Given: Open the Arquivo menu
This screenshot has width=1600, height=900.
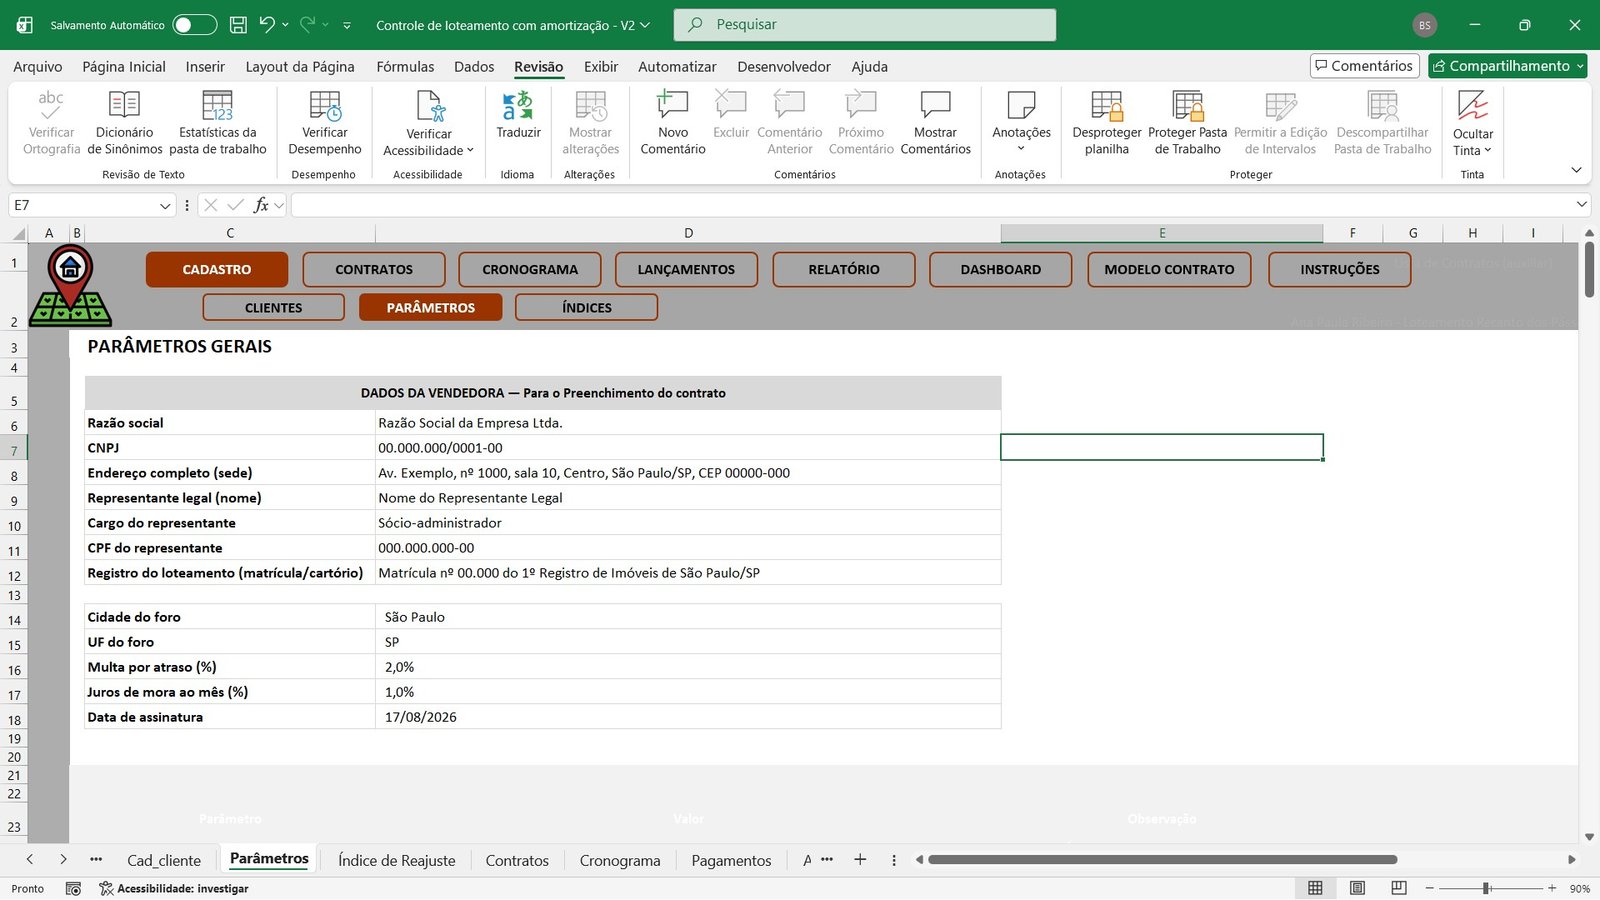Looking at the screenshot, I should (x=38, y=66).
